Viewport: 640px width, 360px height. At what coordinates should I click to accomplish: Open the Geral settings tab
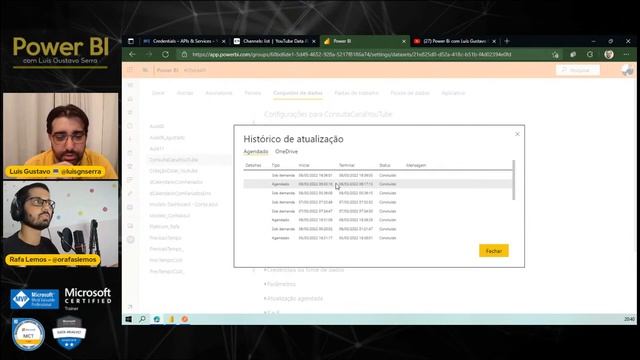tap(158, 93)
